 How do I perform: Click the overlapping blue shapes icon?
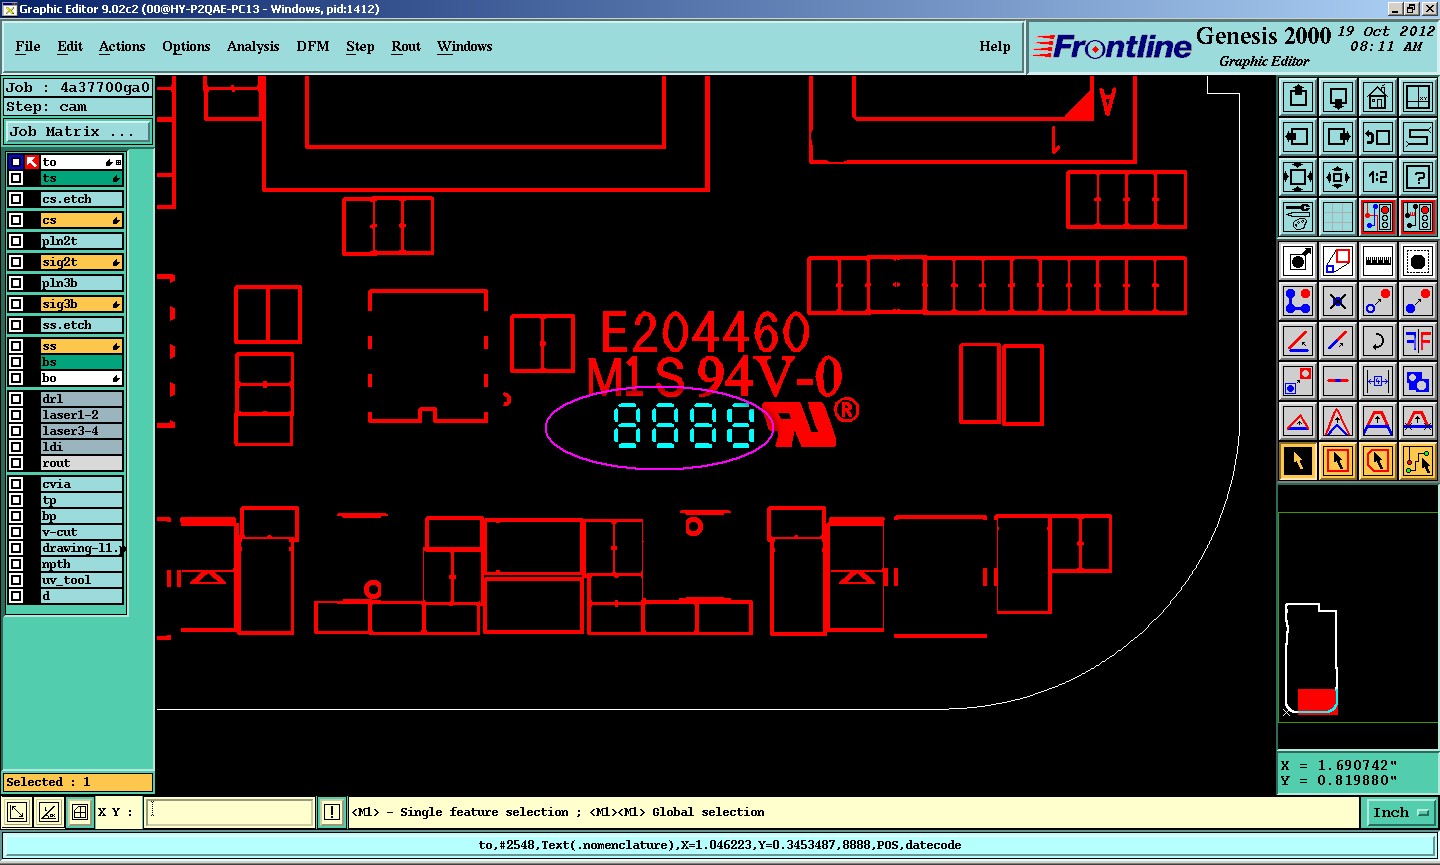point(1418,381)
